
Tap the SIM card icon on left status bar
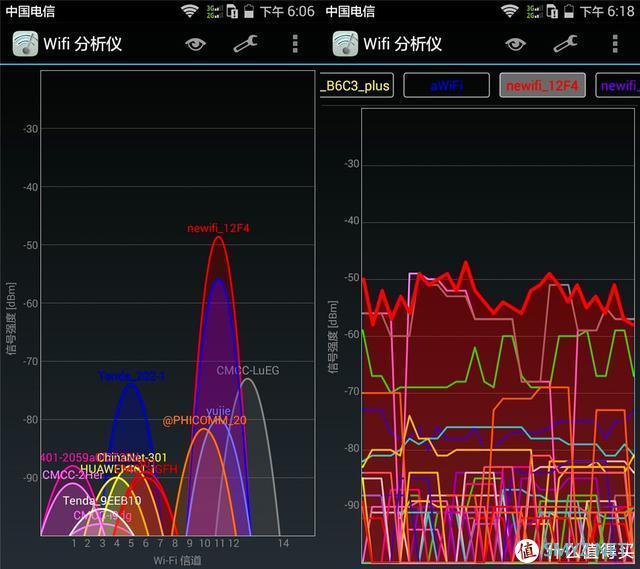coord(232,11)
